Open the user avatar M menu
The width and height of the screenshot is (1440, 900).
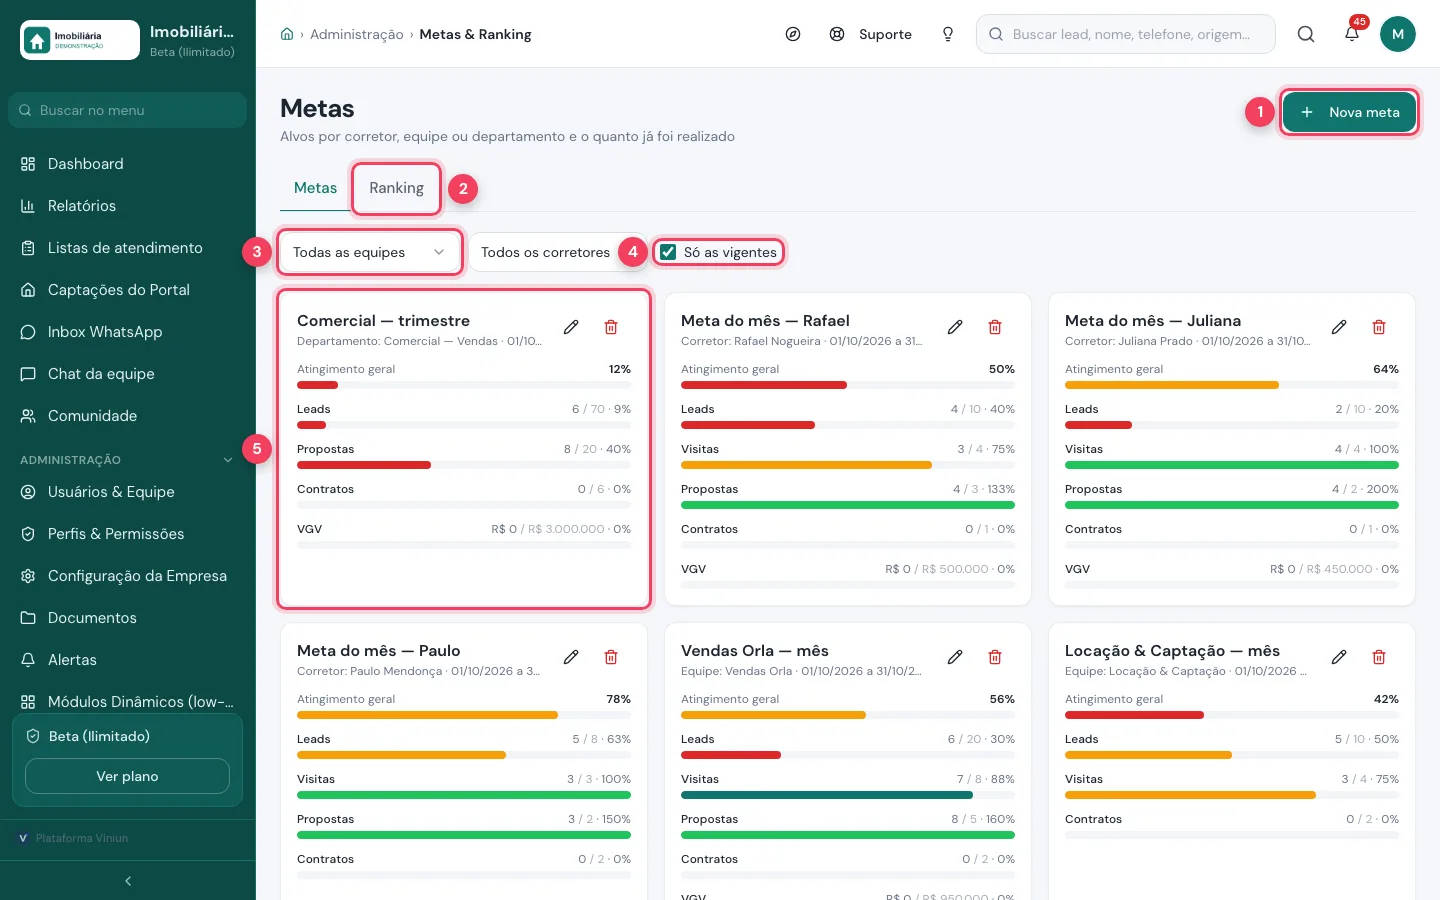click(1398, 34)
